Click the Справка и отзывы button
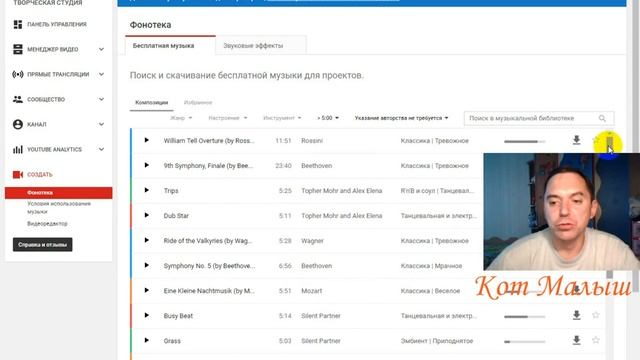640x360 pixels. coord(42,244)
